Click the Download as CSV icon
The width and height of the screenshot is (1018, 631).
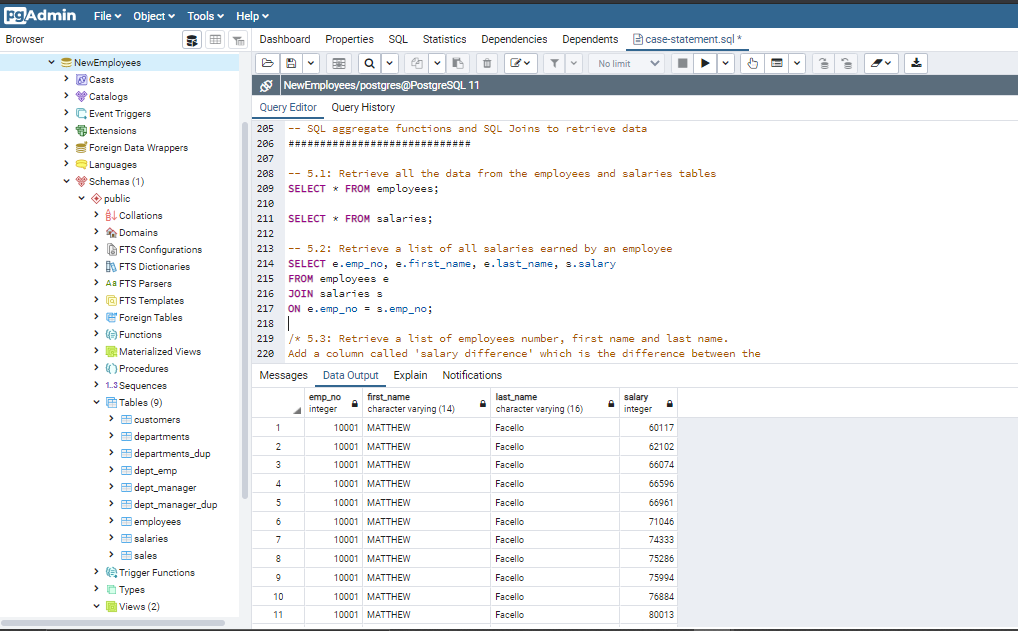click(915, 63)
